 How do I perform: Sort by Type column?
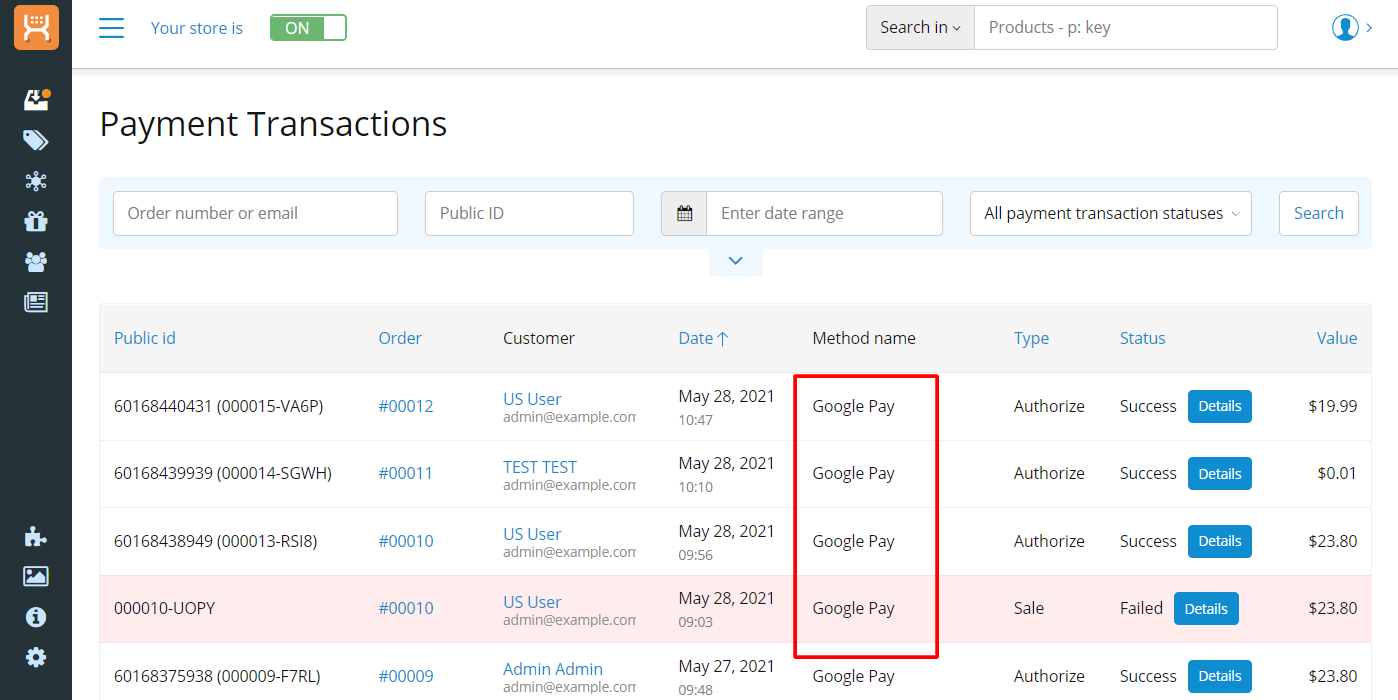point(1031,338)
